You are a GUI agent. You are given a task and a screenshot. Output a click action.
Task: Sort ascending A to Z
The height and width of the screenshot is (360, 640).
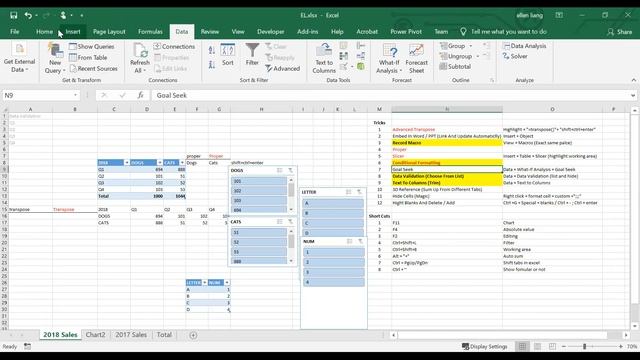click(211, 50)
